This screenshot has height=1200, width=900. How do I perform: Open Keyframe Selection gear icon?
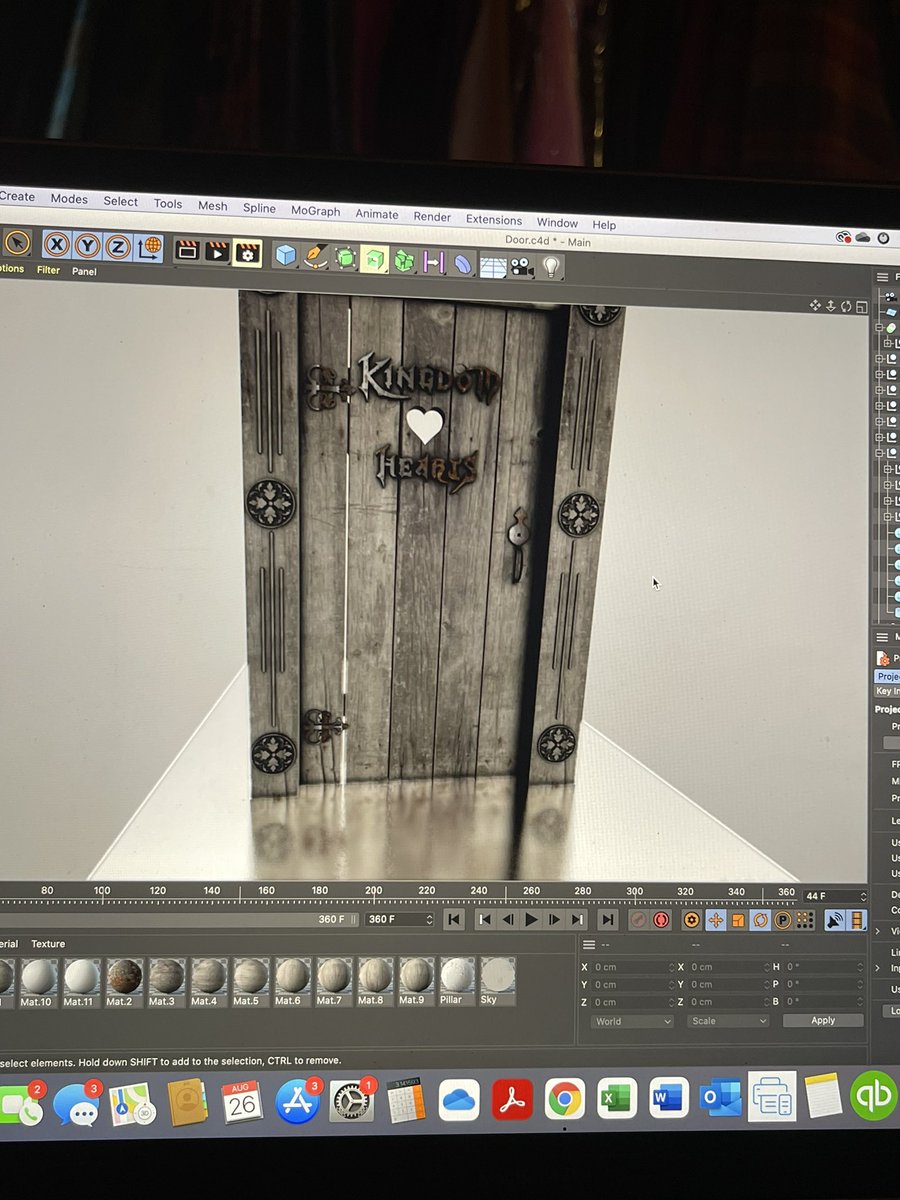[691, 920]
